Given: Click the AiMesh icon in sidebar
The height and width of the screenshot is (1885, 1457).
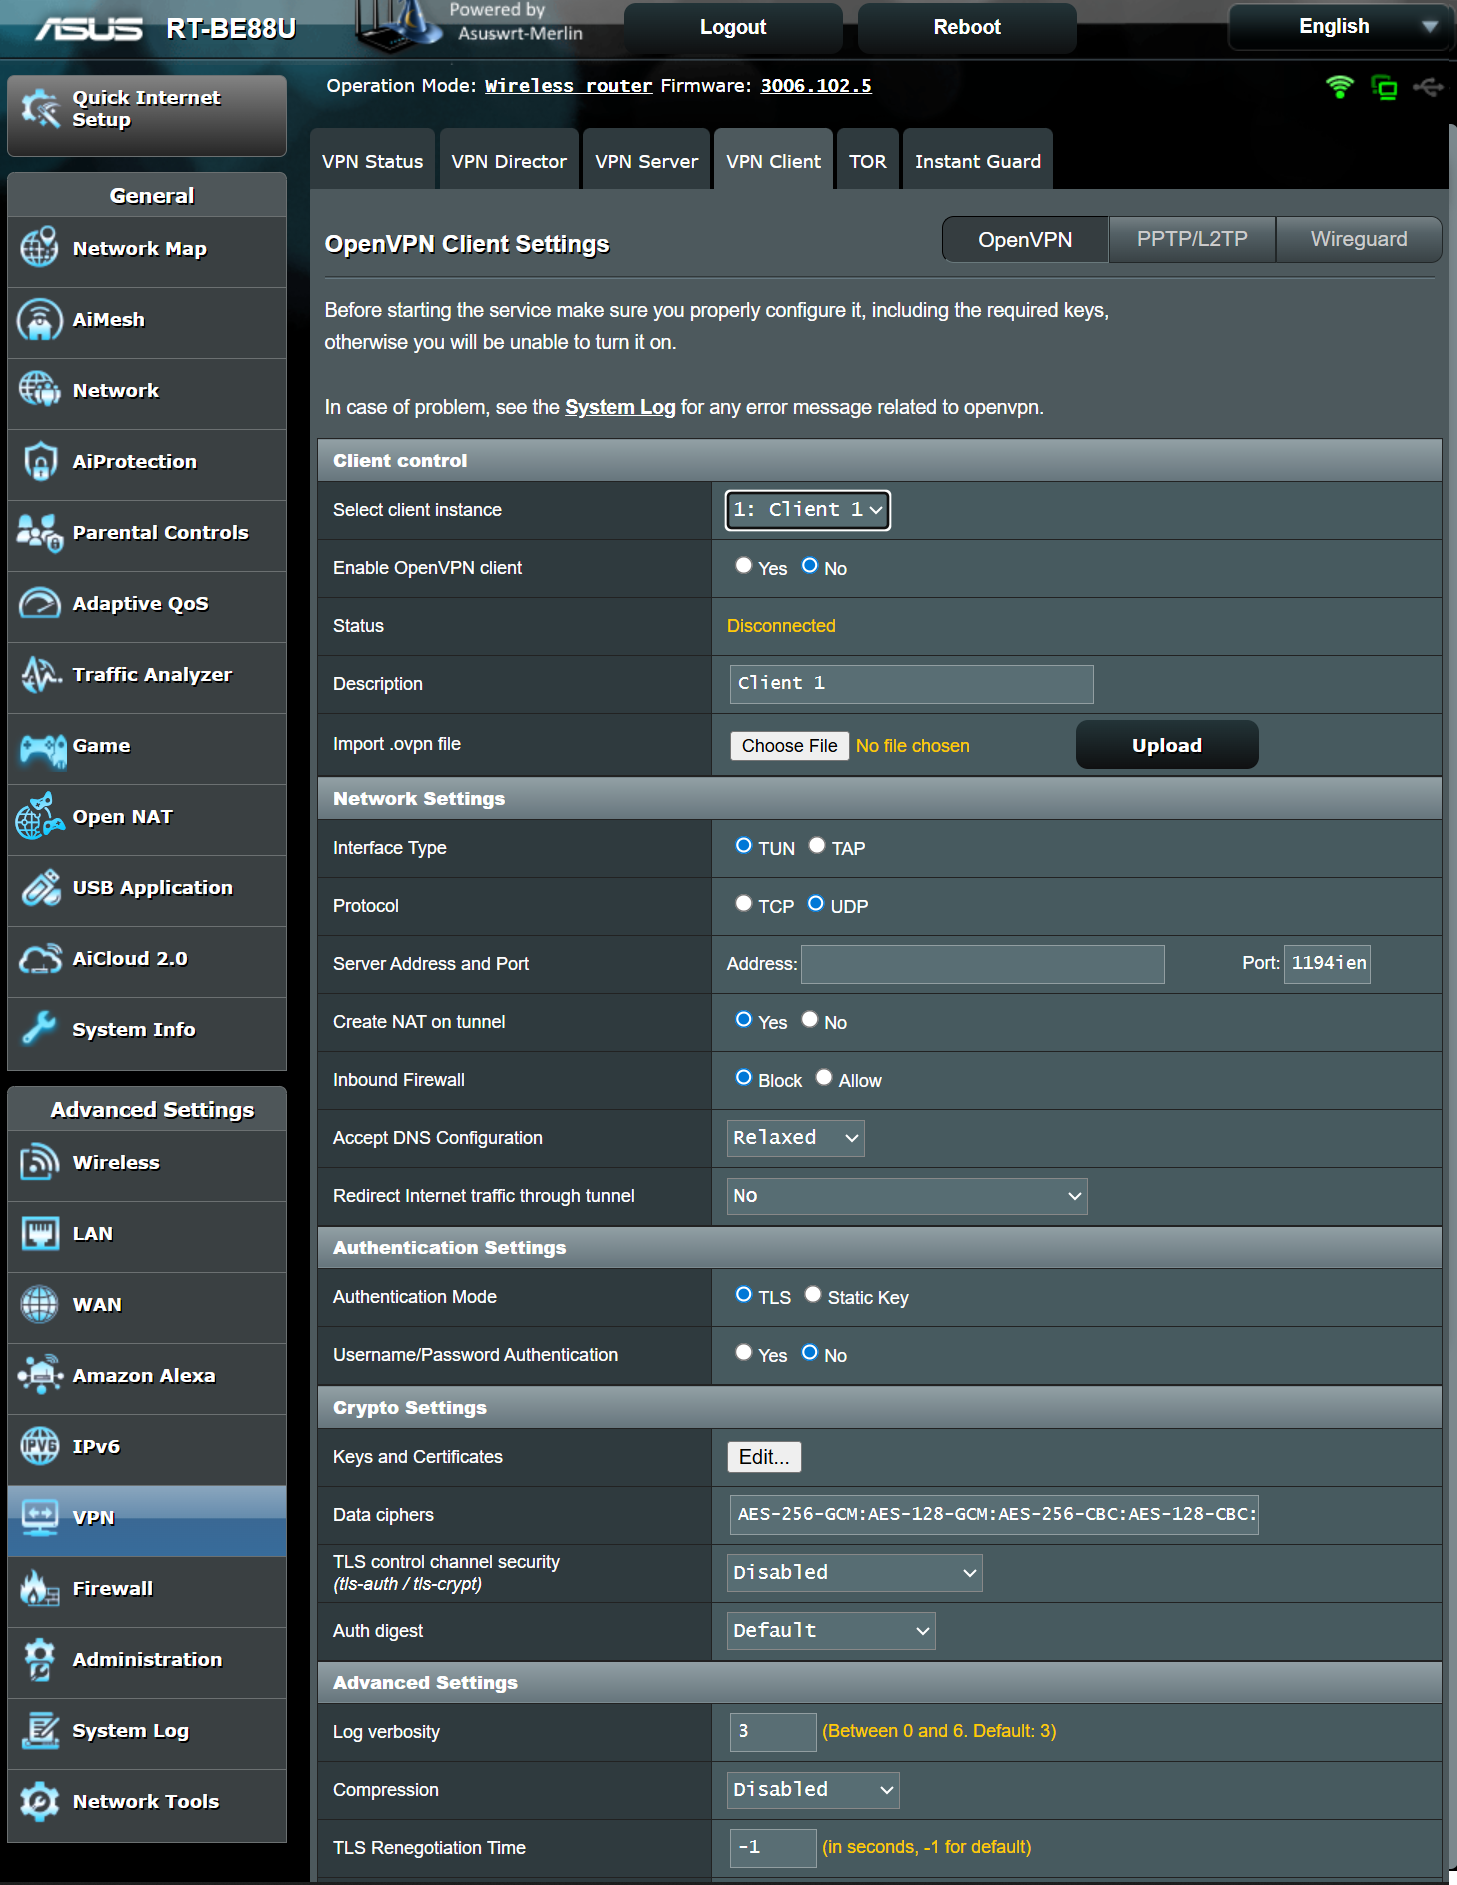Looking at the screenshot, I should click(40, 320).
